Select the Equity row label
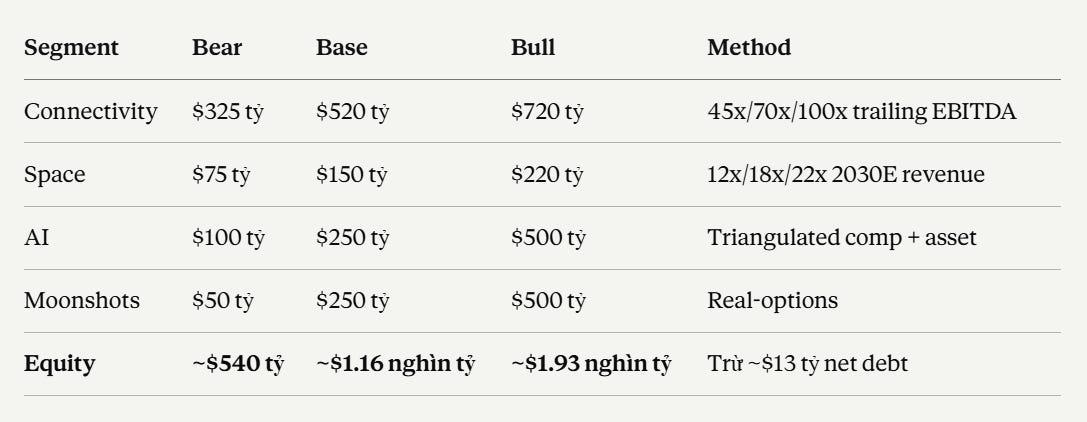This screenshot has width=1087, height=422. pos(60,364)
